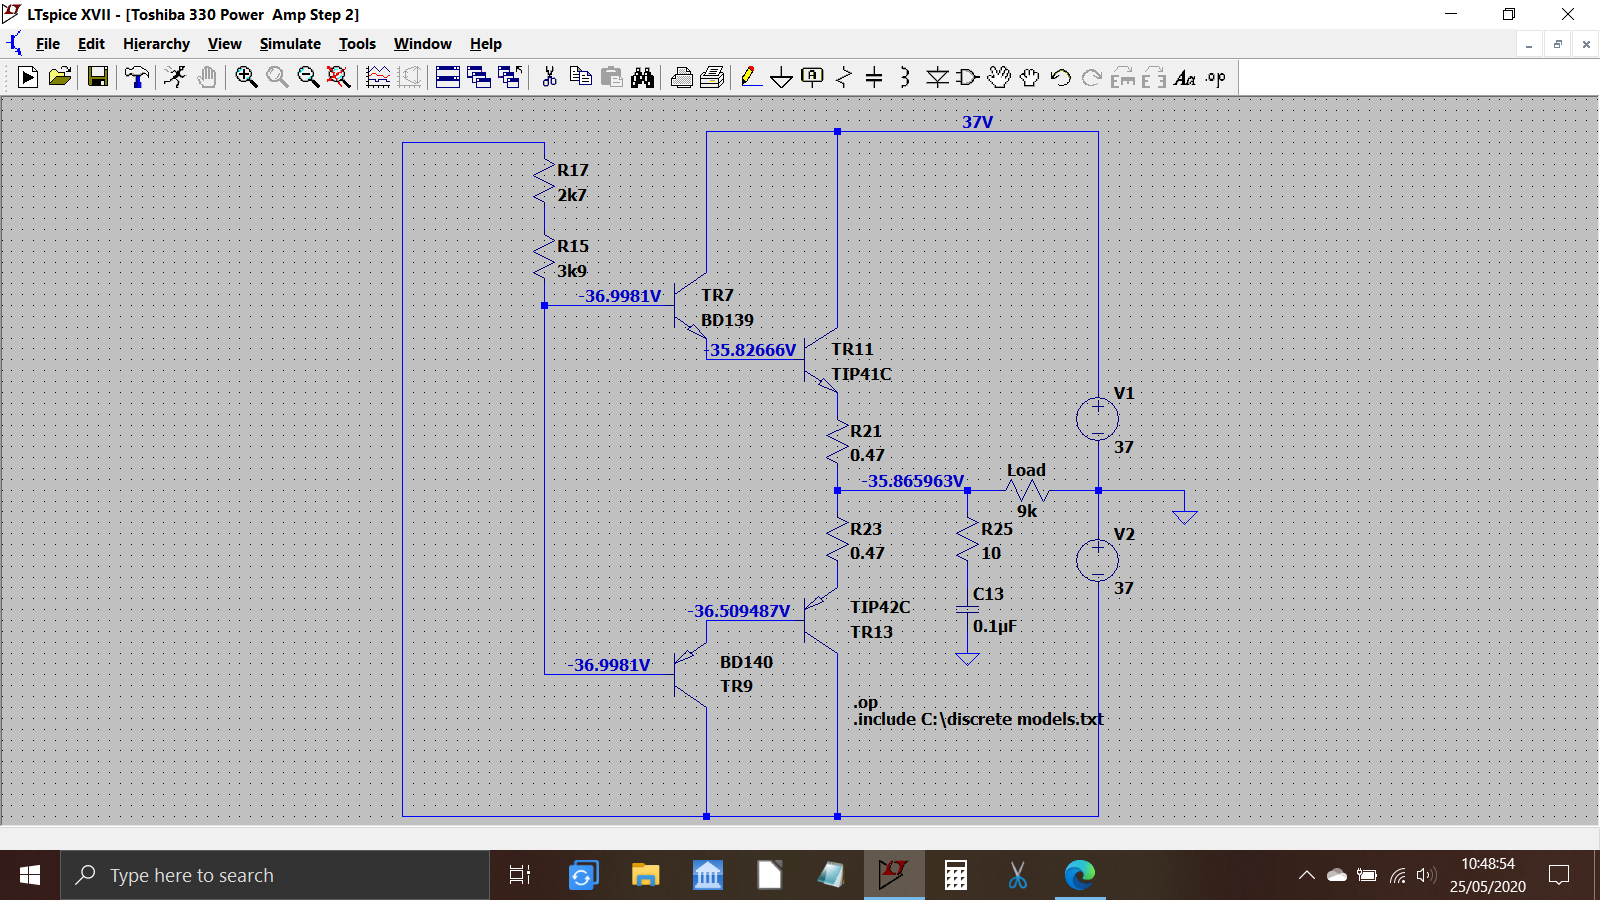Image resolution: width=1600 pixels, height=900 pixels.
Task: Open the Simulate menu
Action: [290, 44]
